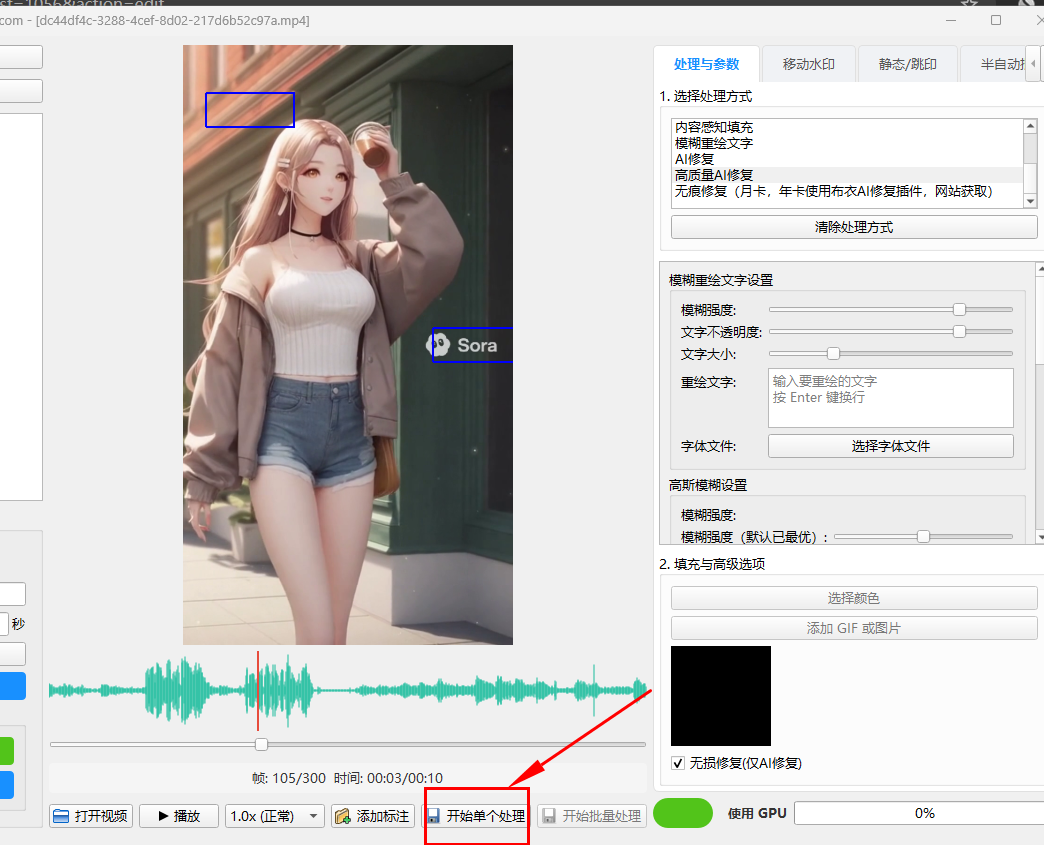
Task: Click the 重绘文字 text input box
Action: (890, 397)
